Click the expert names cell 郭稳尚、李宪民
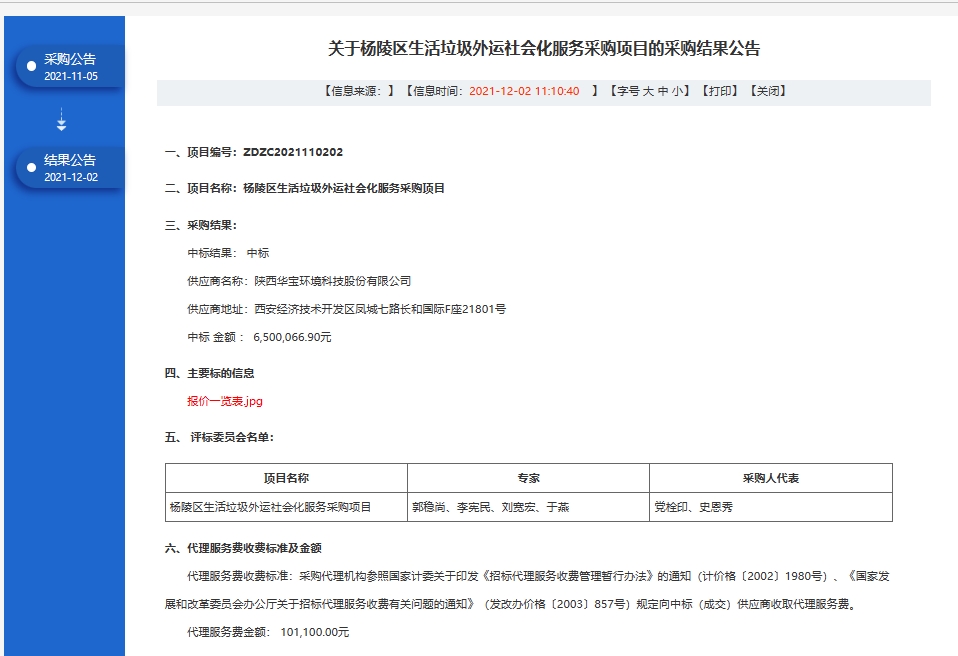Image resolution: width=958 pixels, height=656 pixels. [x=490, y=507]
